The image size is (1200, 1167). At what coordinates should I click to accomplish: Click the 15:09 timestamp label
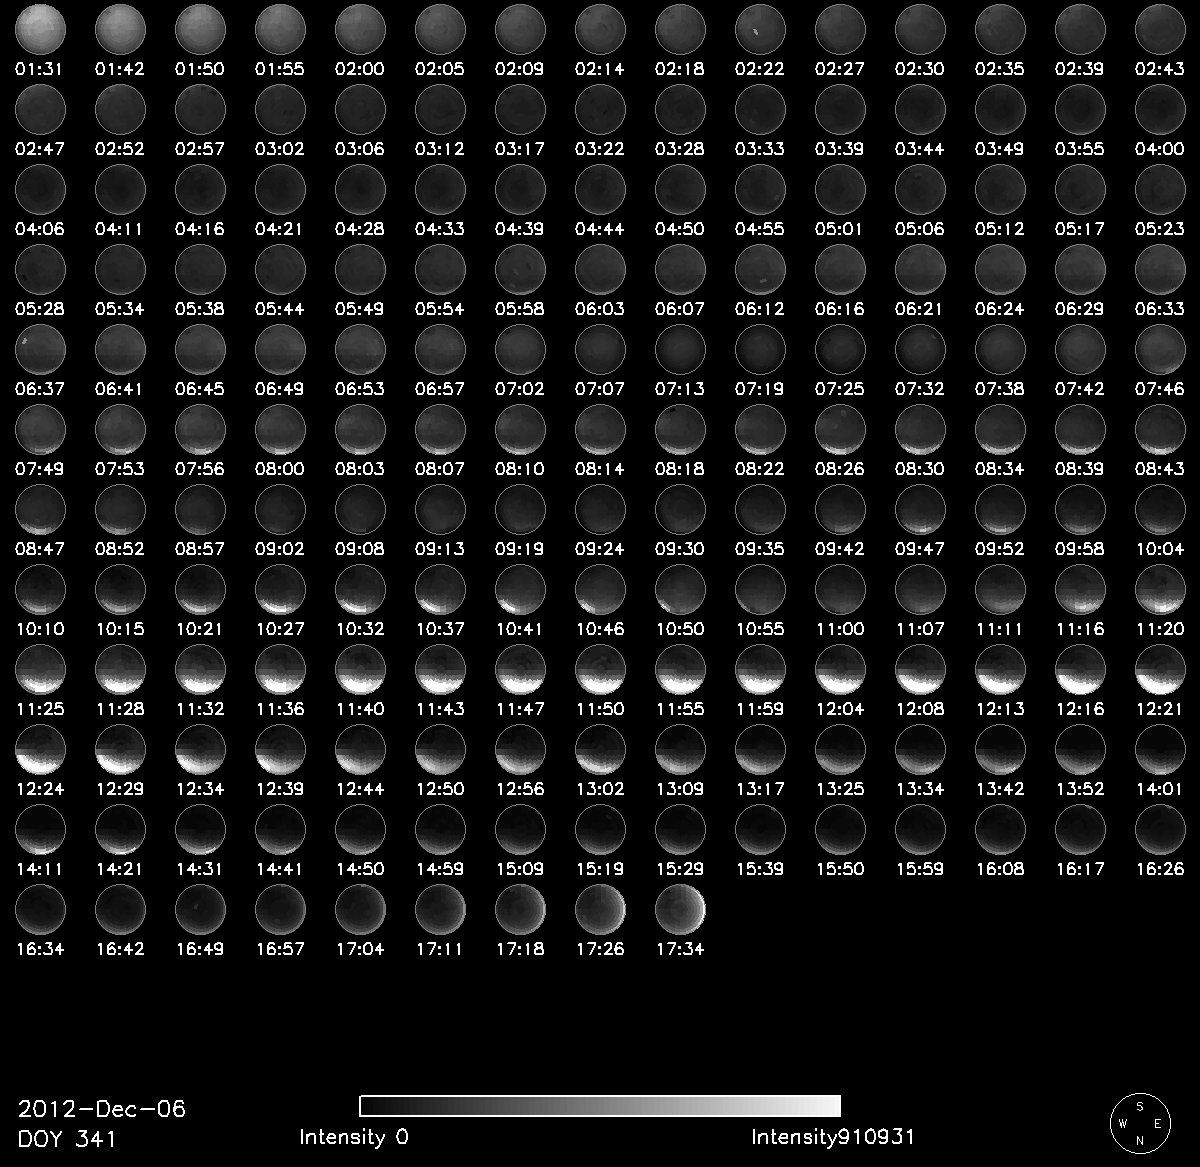[520, 869]
